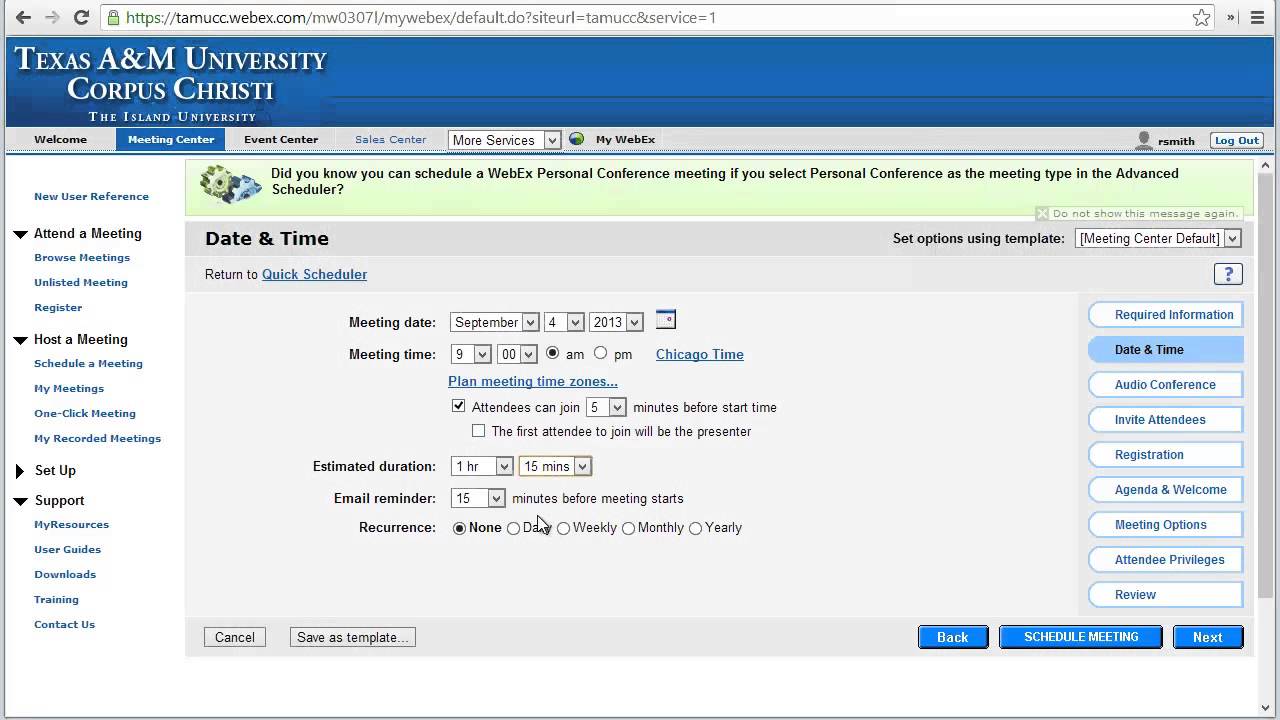Open the meeting year dropdown
The width and height of the screenshot is (1280, 720).
point(616,322)
